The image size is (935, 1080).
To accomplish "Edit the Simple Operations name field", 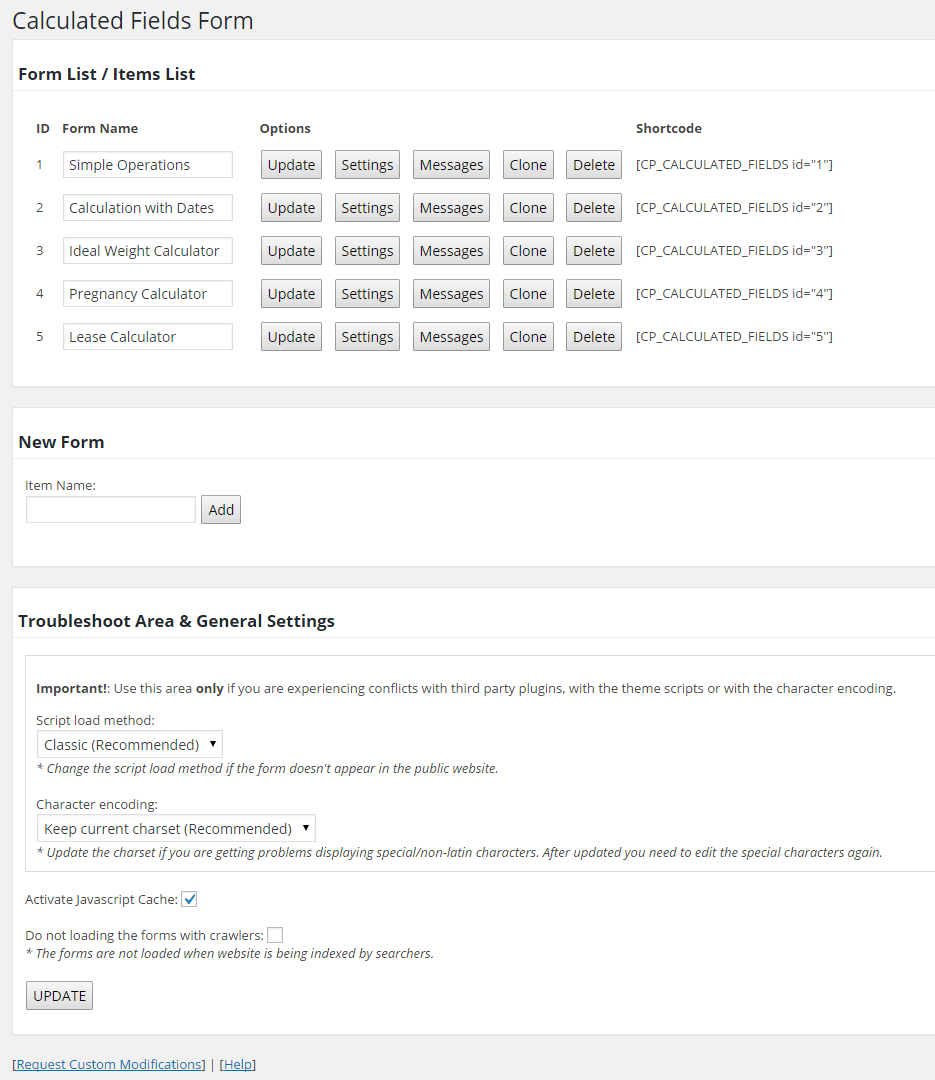I will 147,165.
